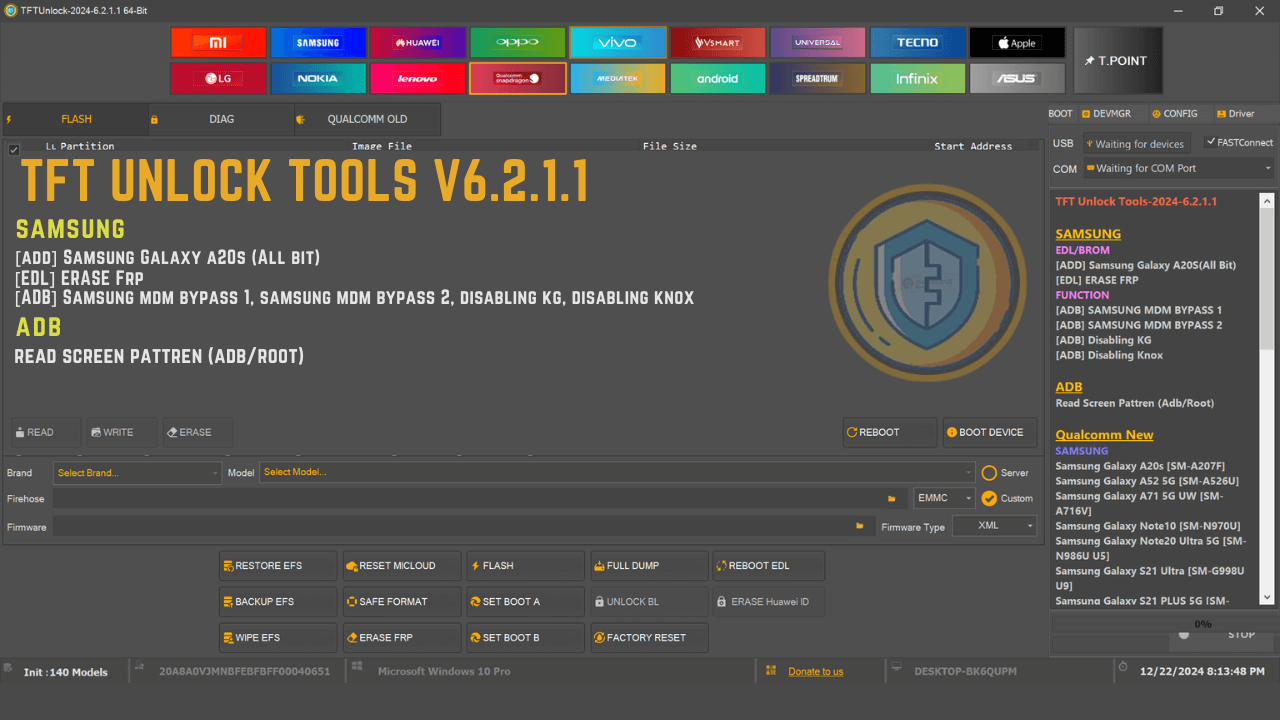Select the Custom radio option
1280x720 pixels.
tap(989, 498)
